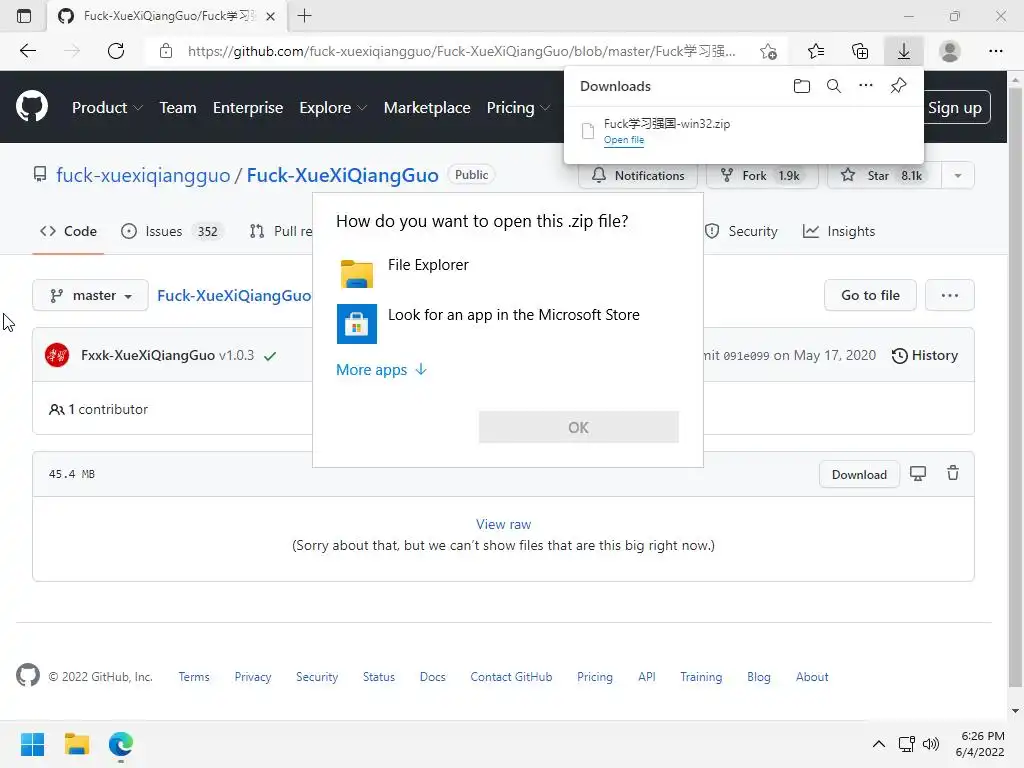Viewport: 1024px width, 768px height.
Task: Open network status in system tray
Action: [x=906, y=744]
